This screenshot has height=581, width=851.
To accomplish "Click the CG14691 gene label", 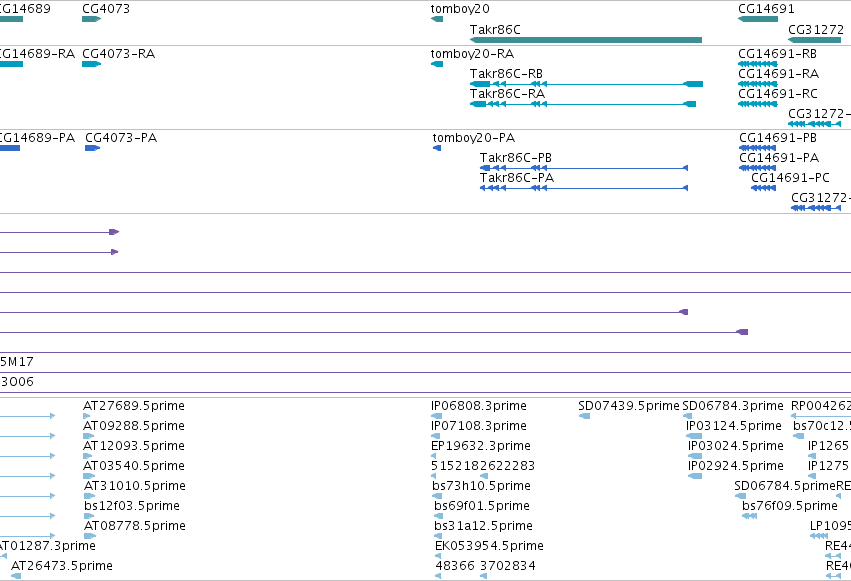I will [x=766, y=9].
